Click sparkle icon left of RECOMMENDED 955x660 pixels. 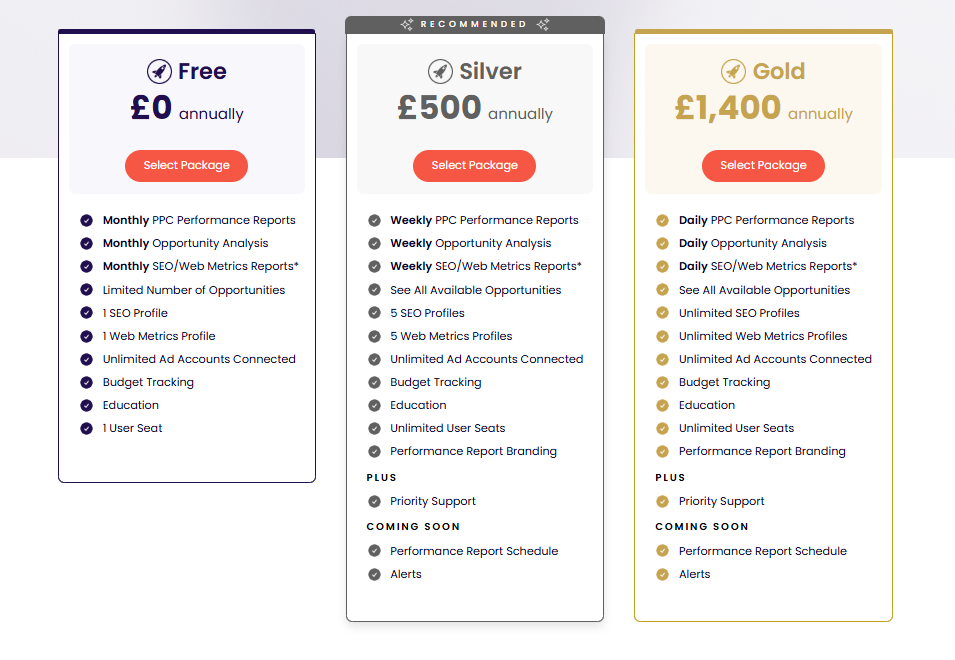point(407,24)
